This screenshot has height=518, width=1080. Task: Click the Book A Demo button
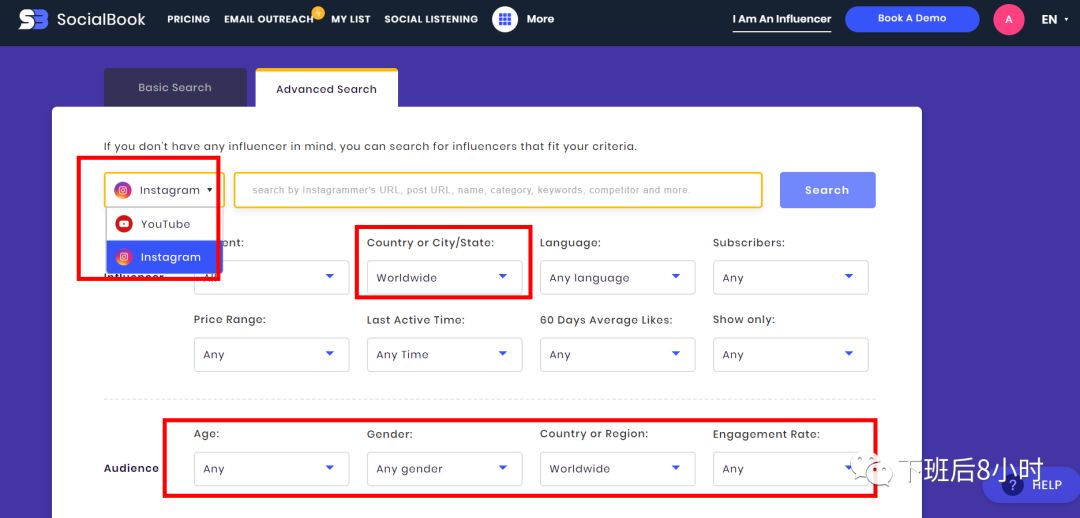pyautogui.click(x=911, y=19)
